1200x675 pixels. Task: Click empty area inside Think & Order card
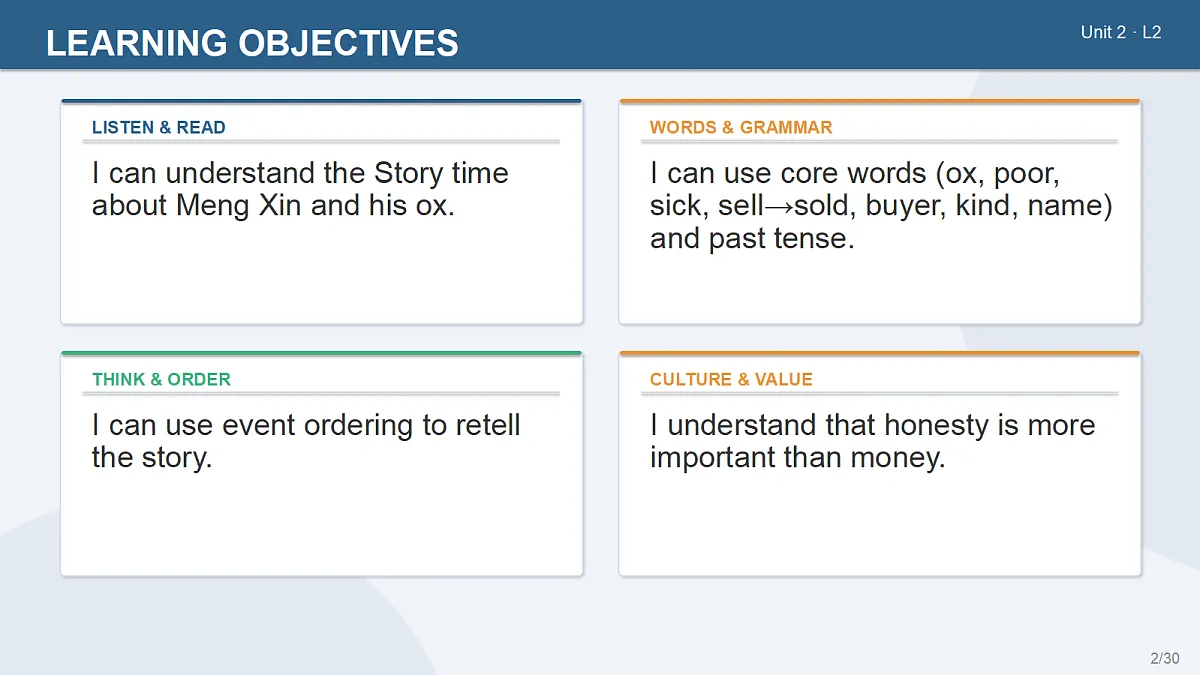click(x=321, y=525)
